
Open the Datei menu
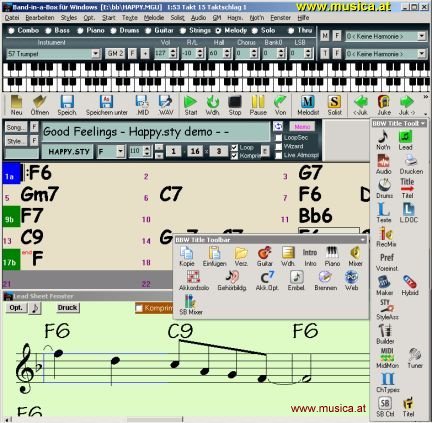[x=12, y=18]
